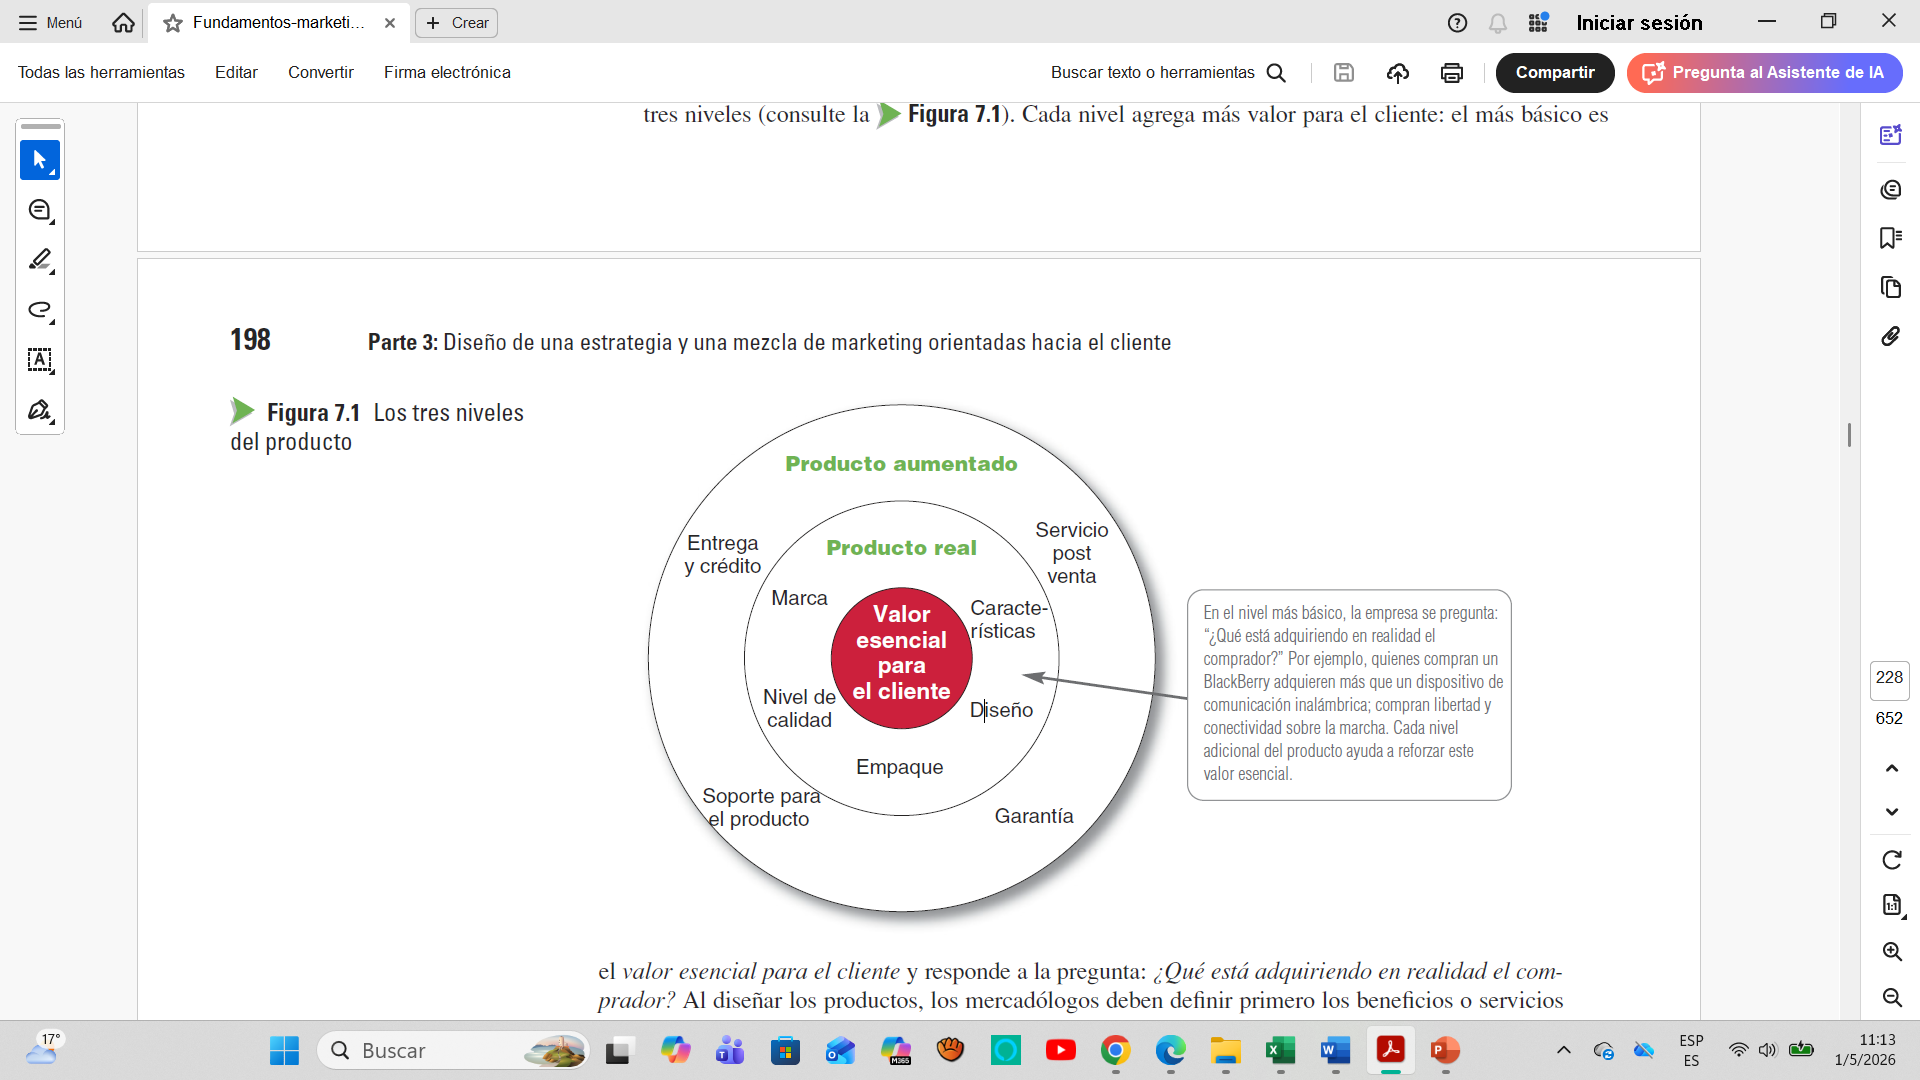Select the arrow selection tool

tap(40, 160)
